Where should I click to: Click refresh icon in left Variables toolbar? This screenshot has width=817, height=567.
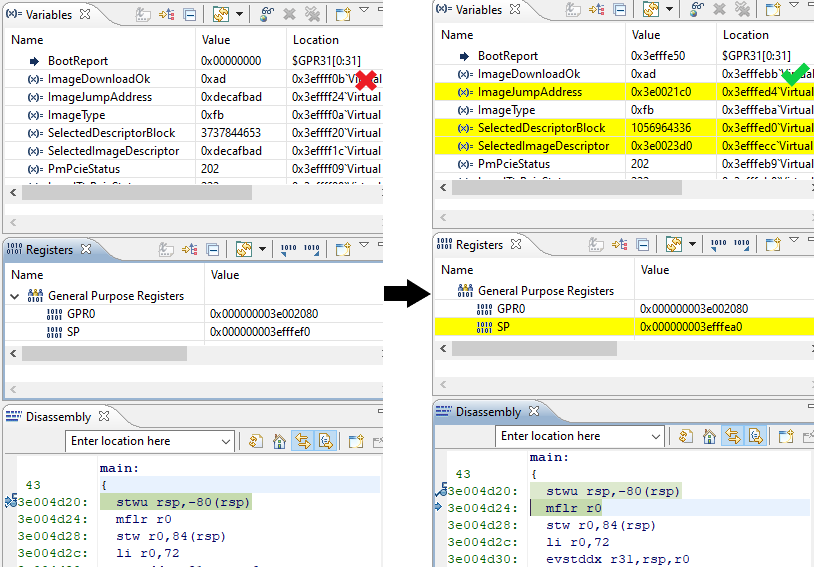(221, 15)
